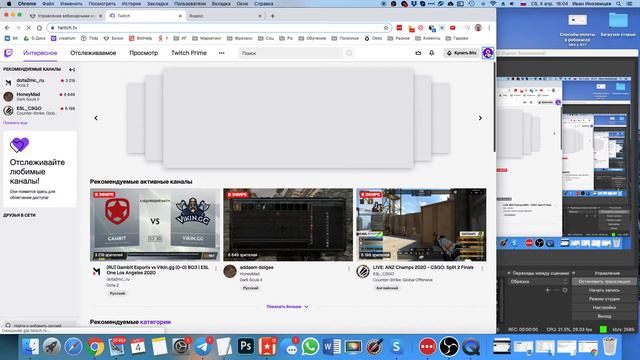Show the previous carousel slide arrow
The height and width of the screenshot is (360, 640).
(96, 118)
